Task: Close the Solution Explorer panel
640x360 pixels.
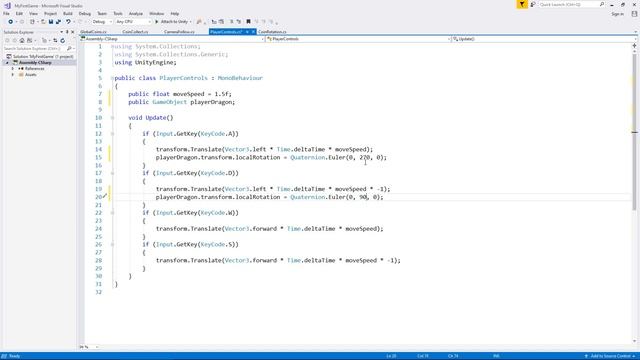Action: pyautogui.click(x=73, y=32)
